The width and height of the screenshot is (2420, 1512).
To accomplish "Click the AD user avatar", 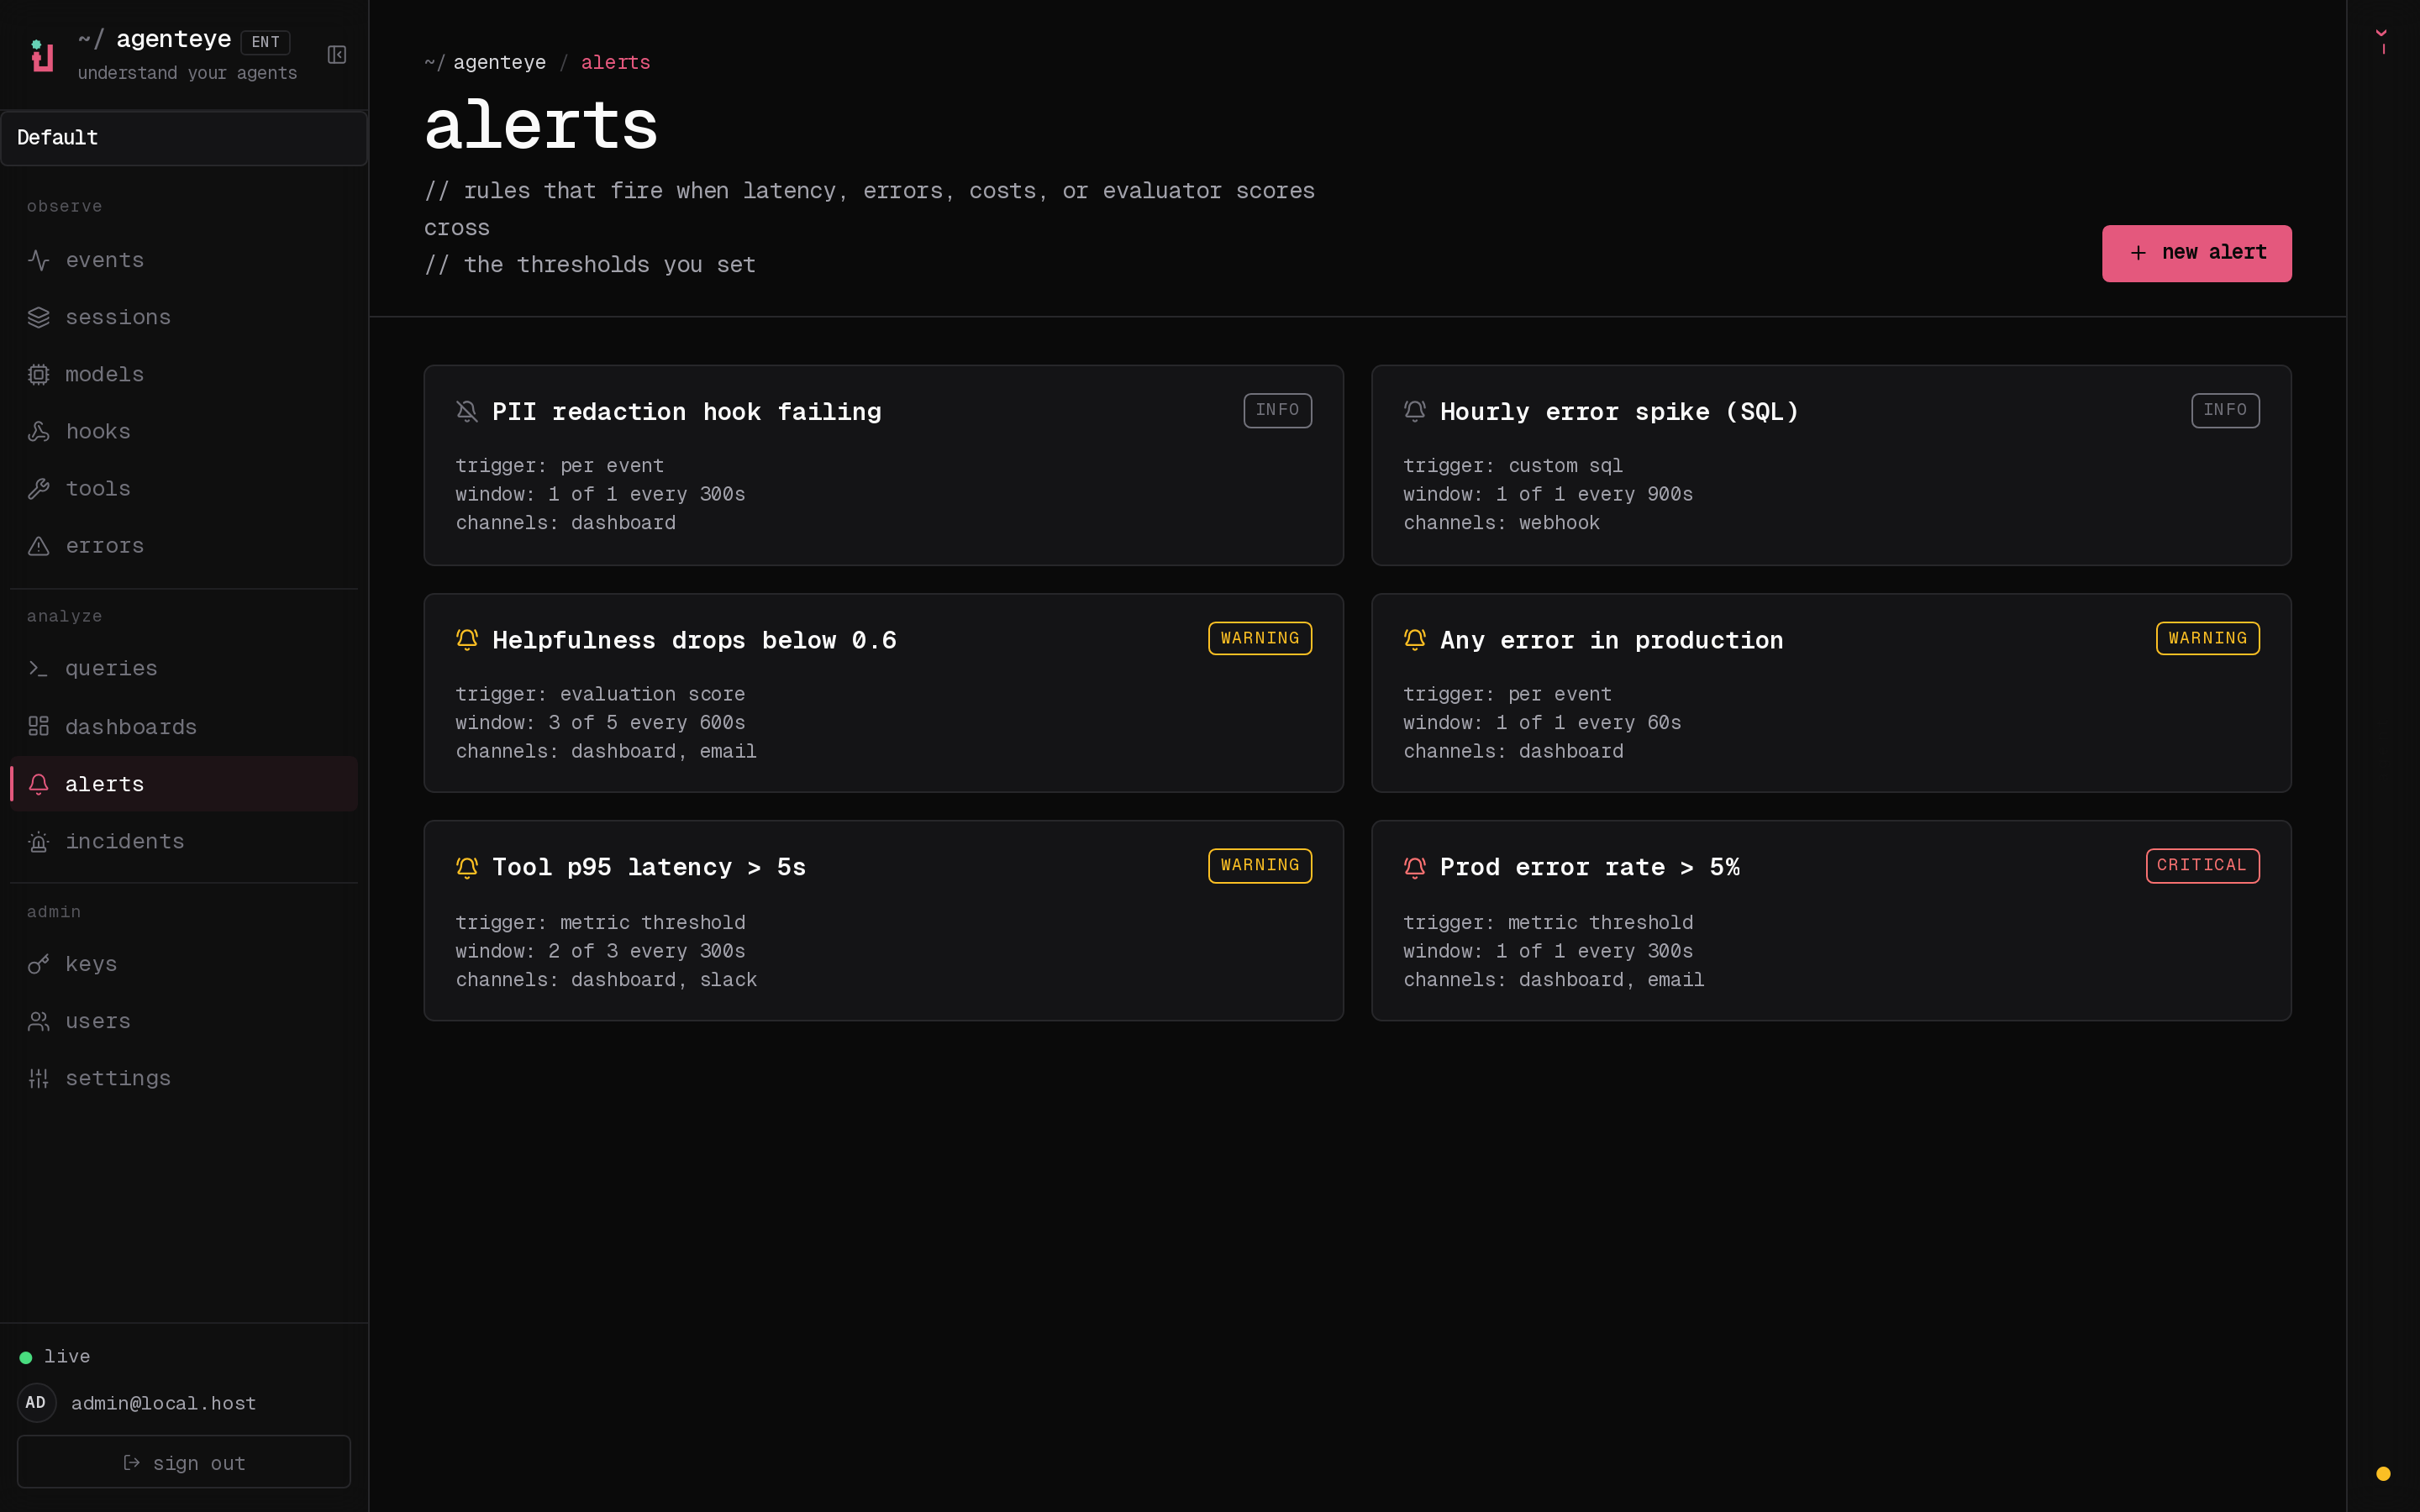I will [37, 1402].
